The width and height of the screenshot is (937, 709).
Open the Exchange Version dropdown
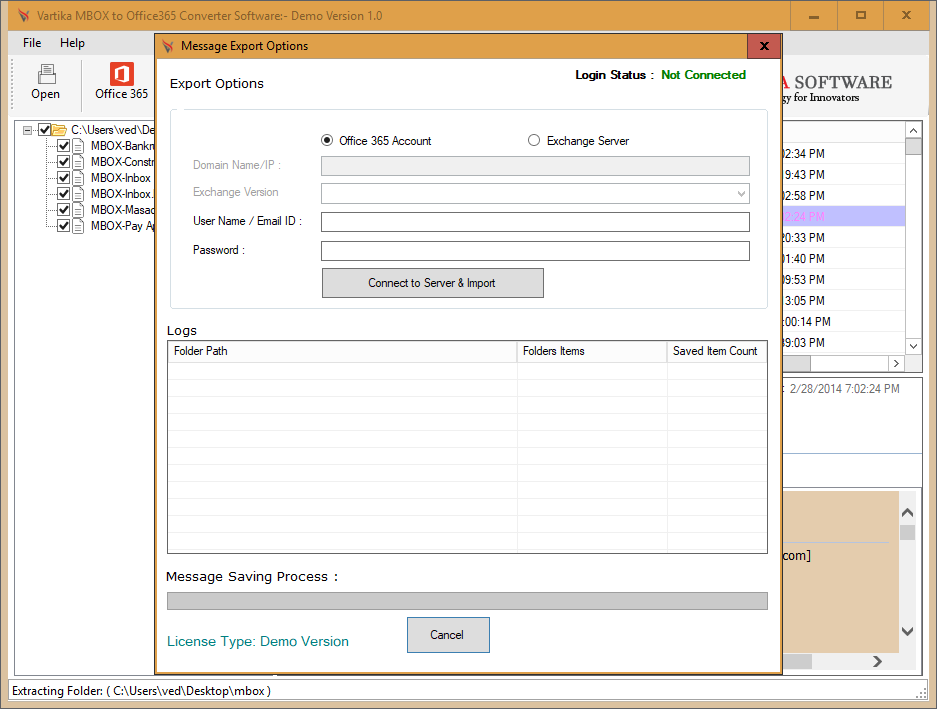(x=741, y=194)
